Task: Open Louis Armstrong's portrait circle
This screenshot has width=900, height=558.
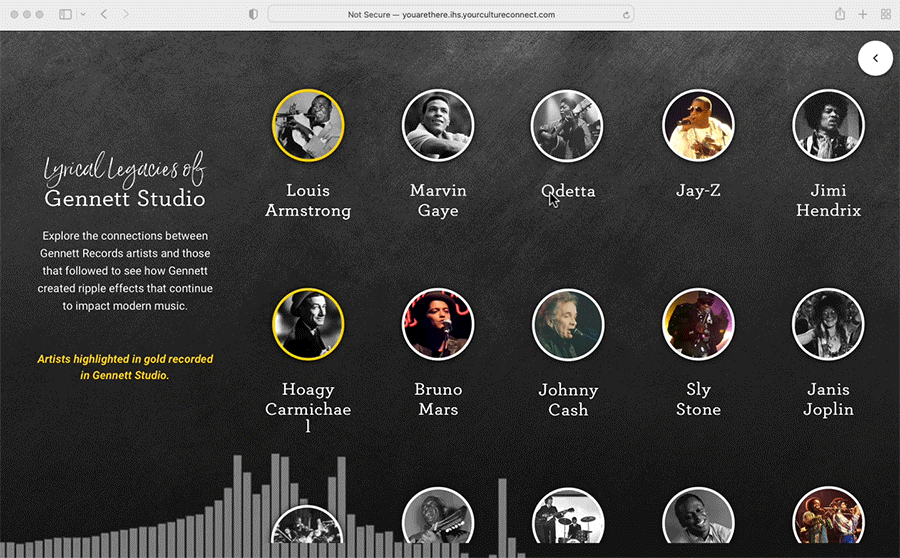Action: click(x=308, y=125)
